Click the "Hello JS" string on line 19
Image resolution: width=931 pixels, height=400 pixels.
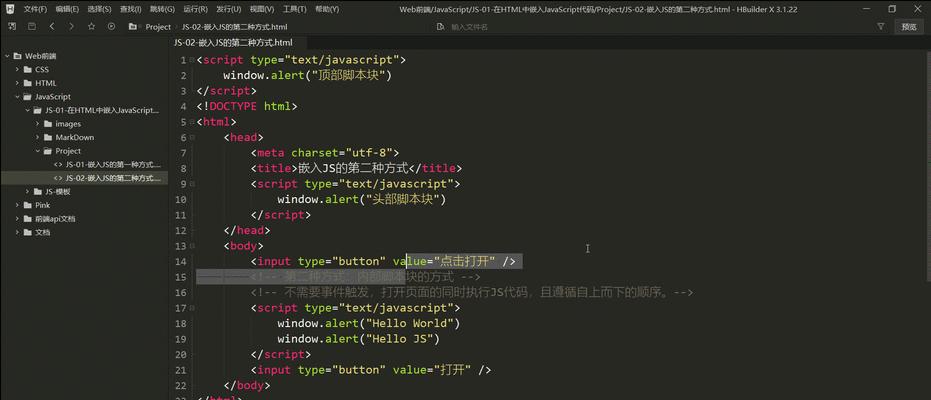coord(400,339)
